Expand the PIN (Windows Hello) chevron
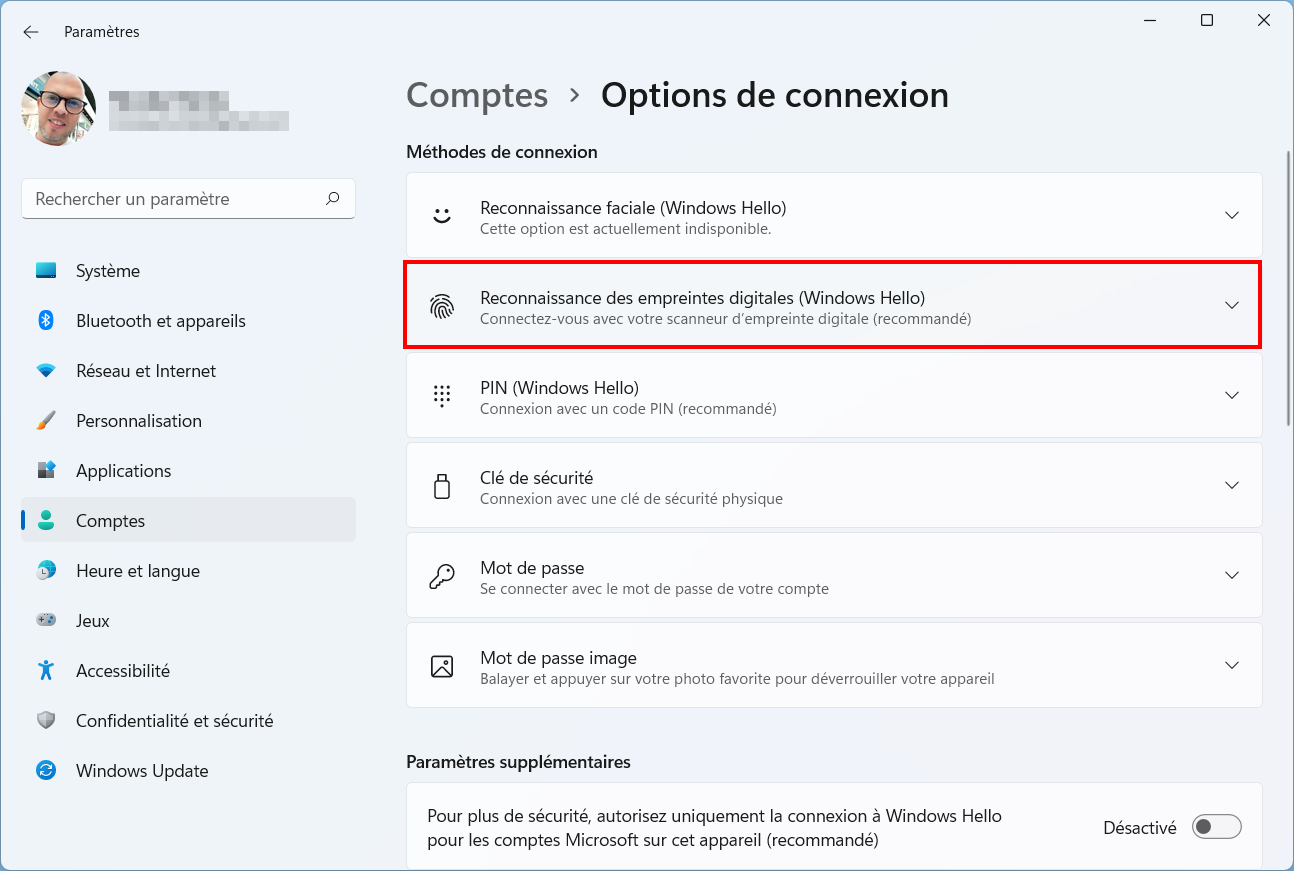 [x=1232, y=395]
